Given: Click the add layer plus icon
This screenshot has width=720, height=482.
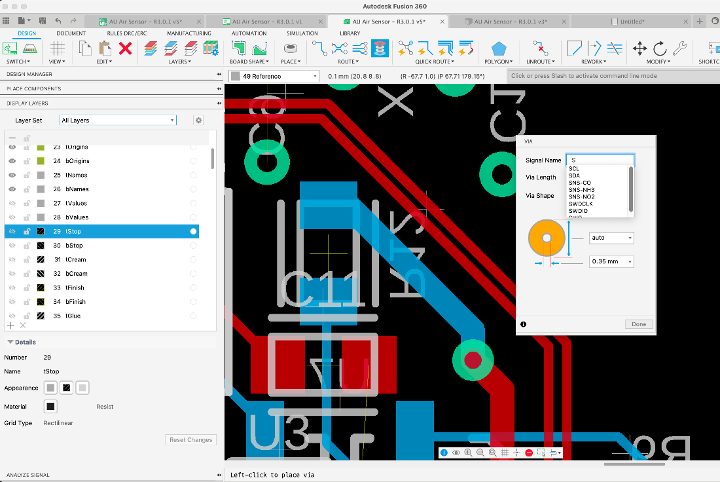Looking at the screenshot, I should point(11,326).
